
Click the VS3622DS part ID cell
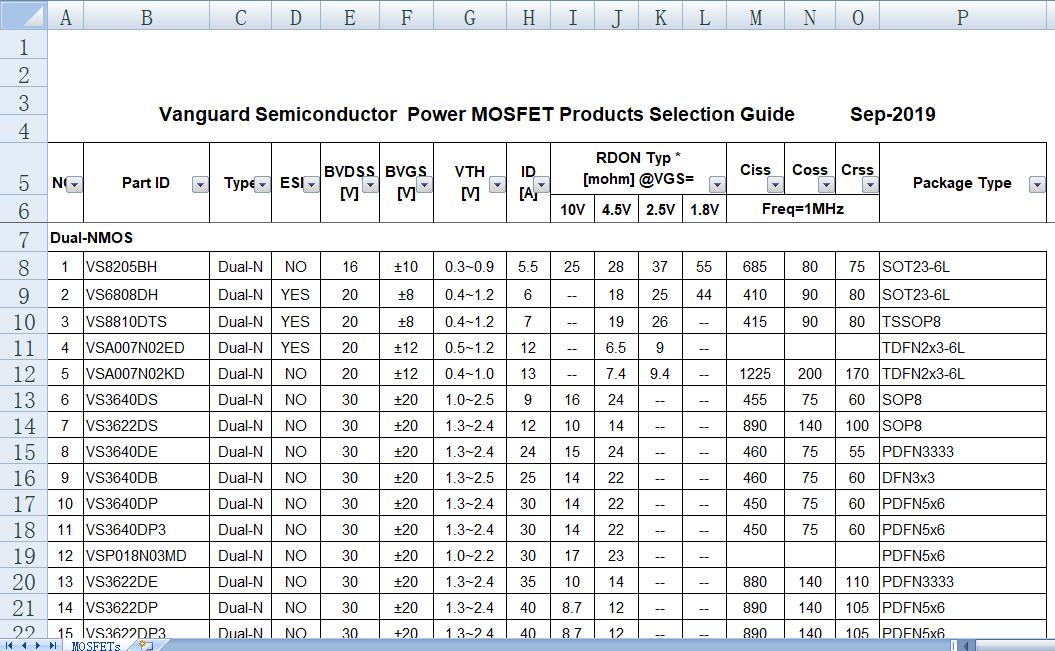pyautogui.click(x=147, y=426)
